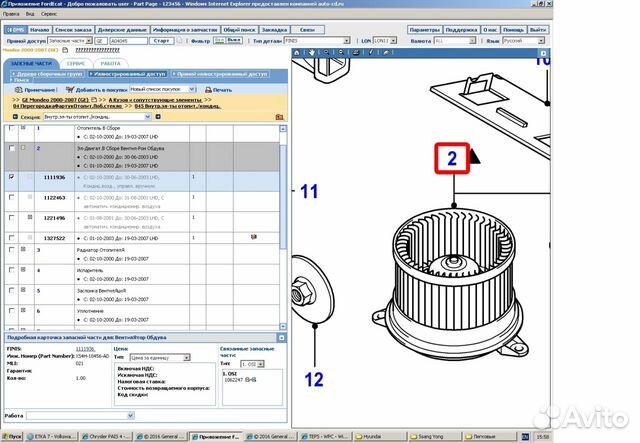Uncheck the checkbox for part 1111936
The width and height of the screenshot is (640, 443).
11,177
